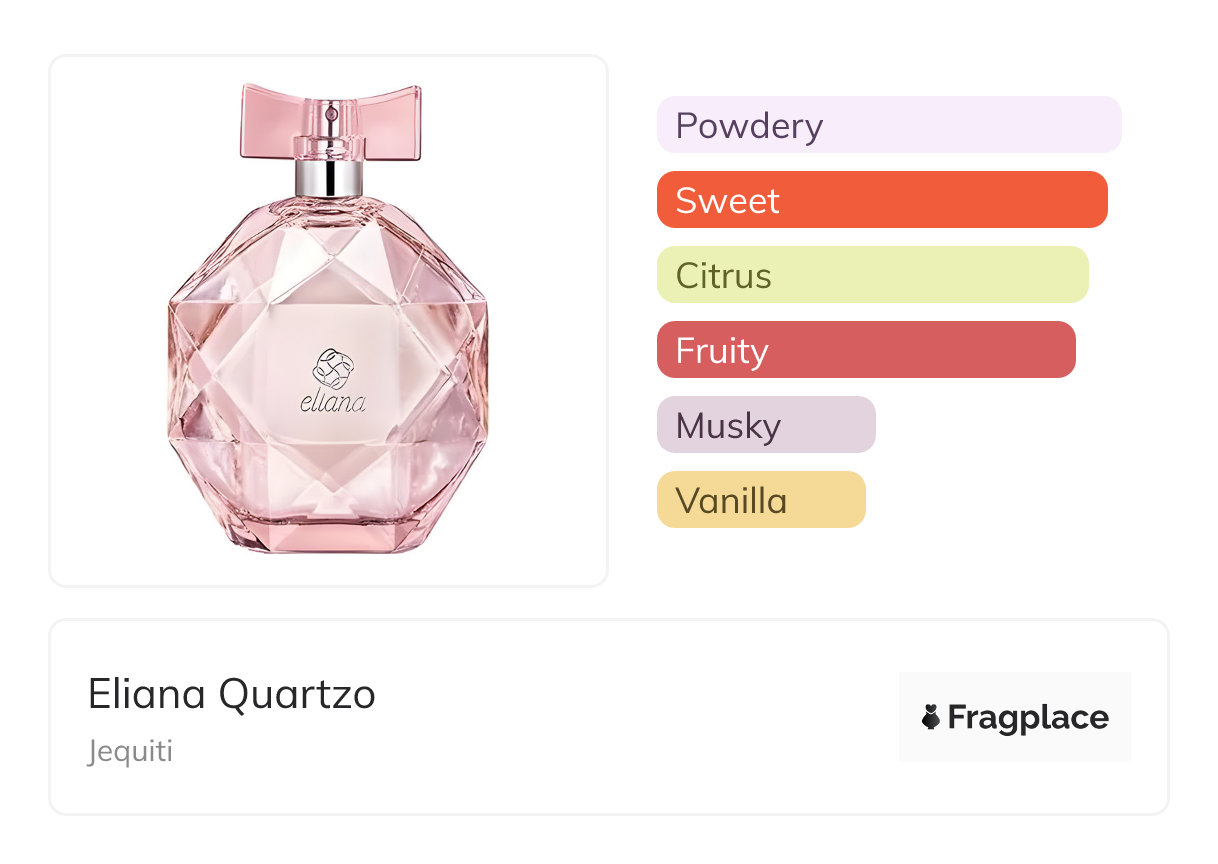The height and width of the screenshot is (864, 1218).
Task: Click the pink bow-shaped bottle cap
Action: coord(330,121)
